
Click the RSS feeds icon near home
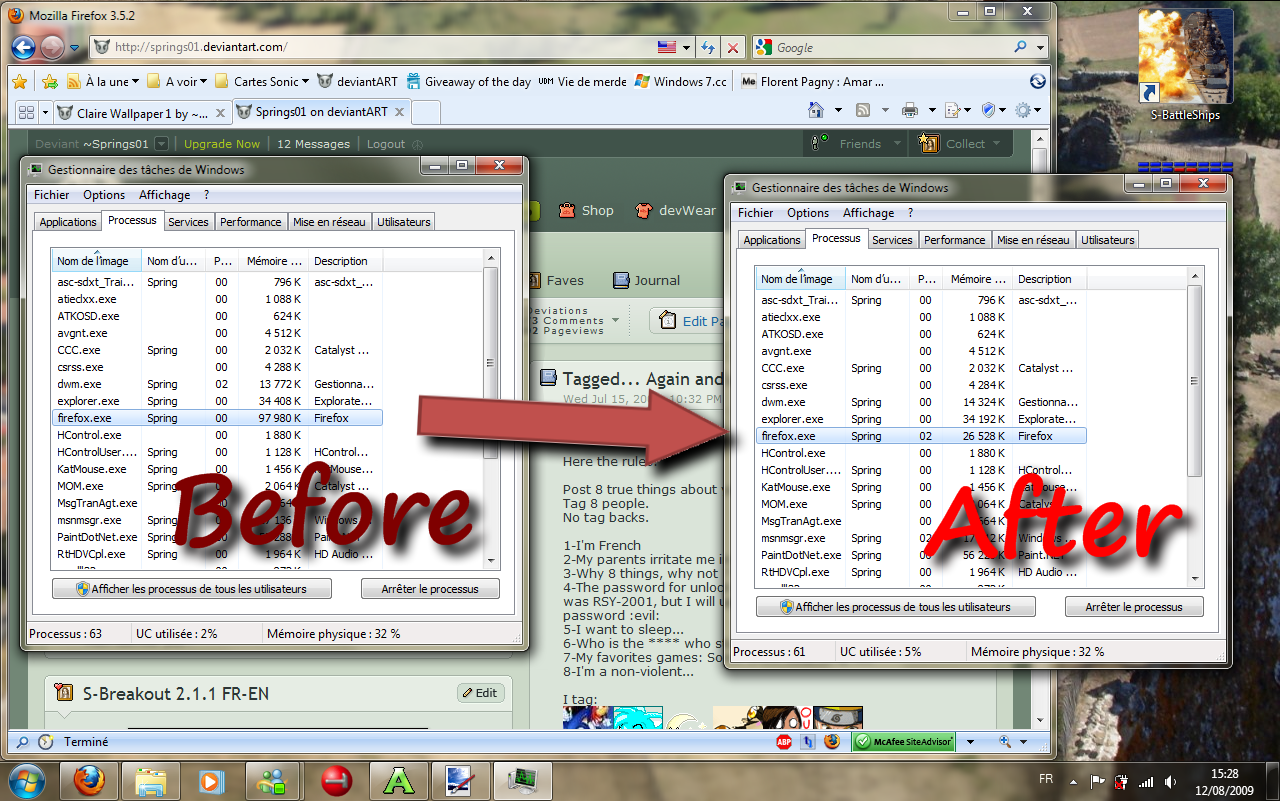coord(862,110)
